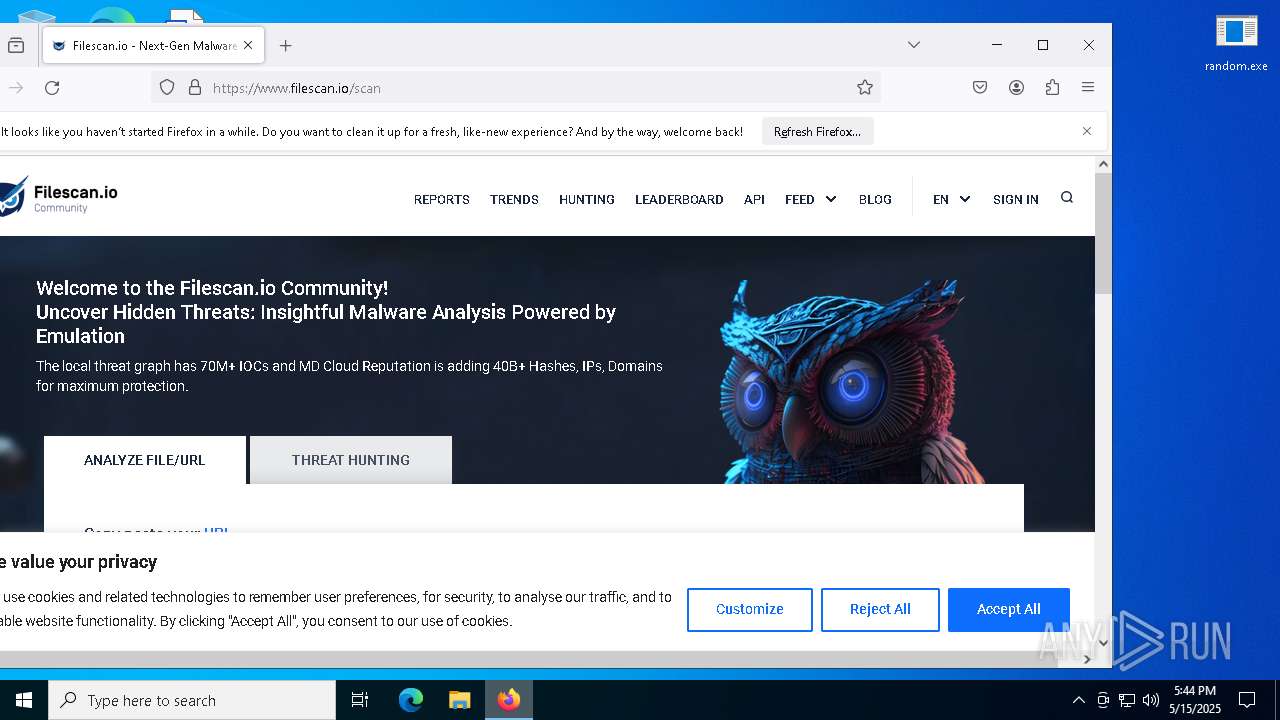Open the Windows notification center icon
This screenshot has width=1280, height=720.
click(1247, 700)
